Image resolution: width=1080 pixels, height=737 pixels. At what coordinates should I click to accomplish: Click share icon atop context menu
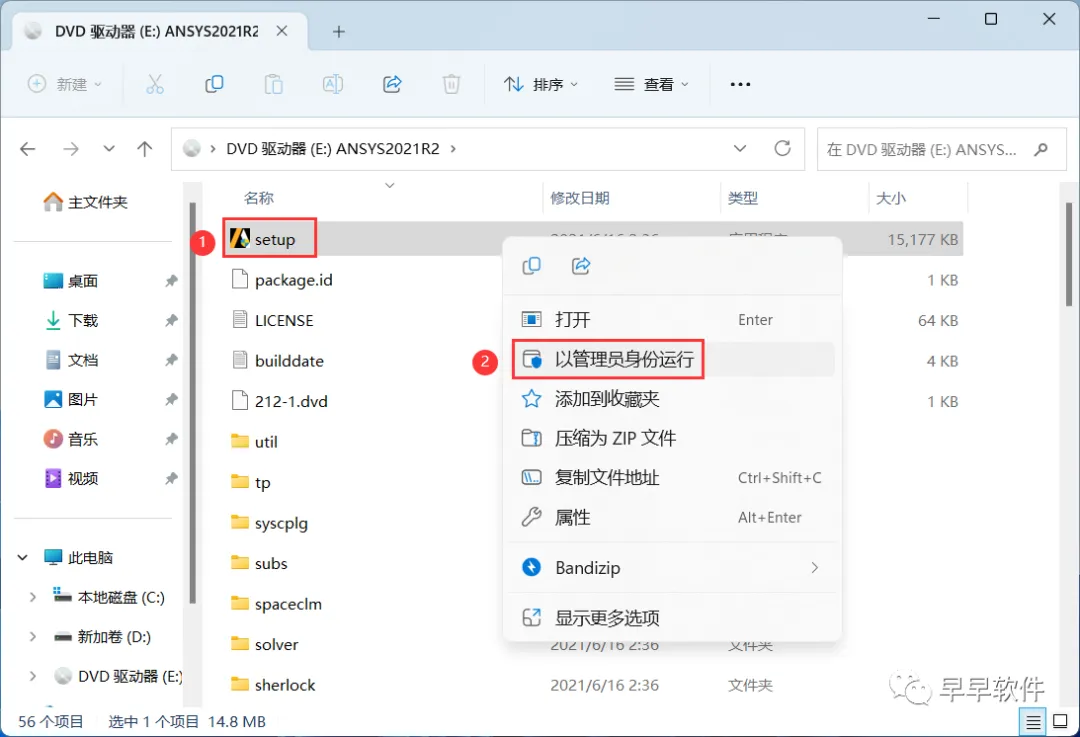click(x=581, y=266)
